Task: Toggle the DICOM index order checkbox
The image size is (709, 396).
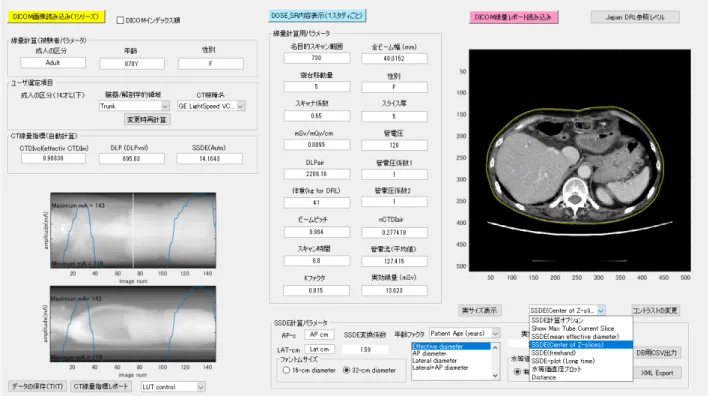Action: (x=120, y=20)
